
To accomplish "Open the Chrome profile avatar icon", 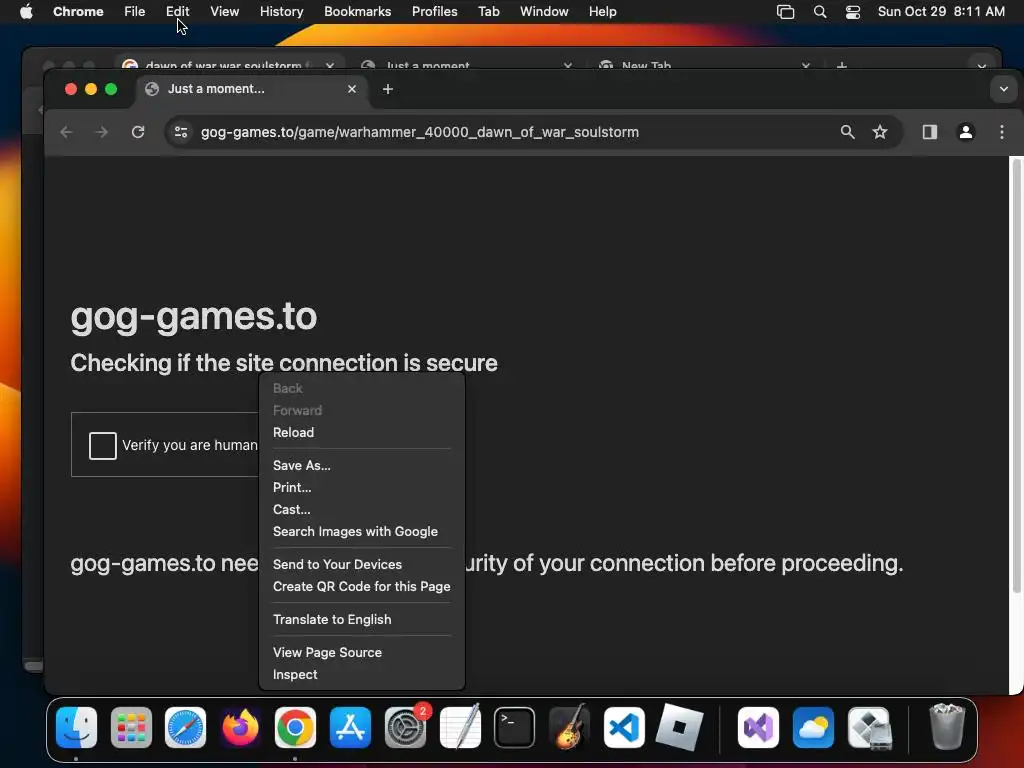I will (x=966, y=132).
